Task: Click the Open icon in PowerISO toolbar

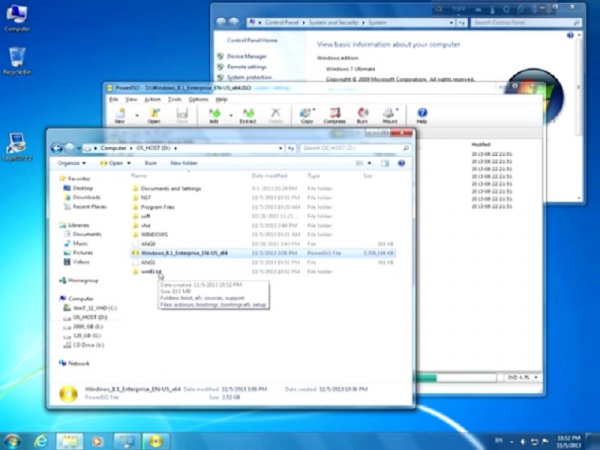Action: [x=154, y=115]
